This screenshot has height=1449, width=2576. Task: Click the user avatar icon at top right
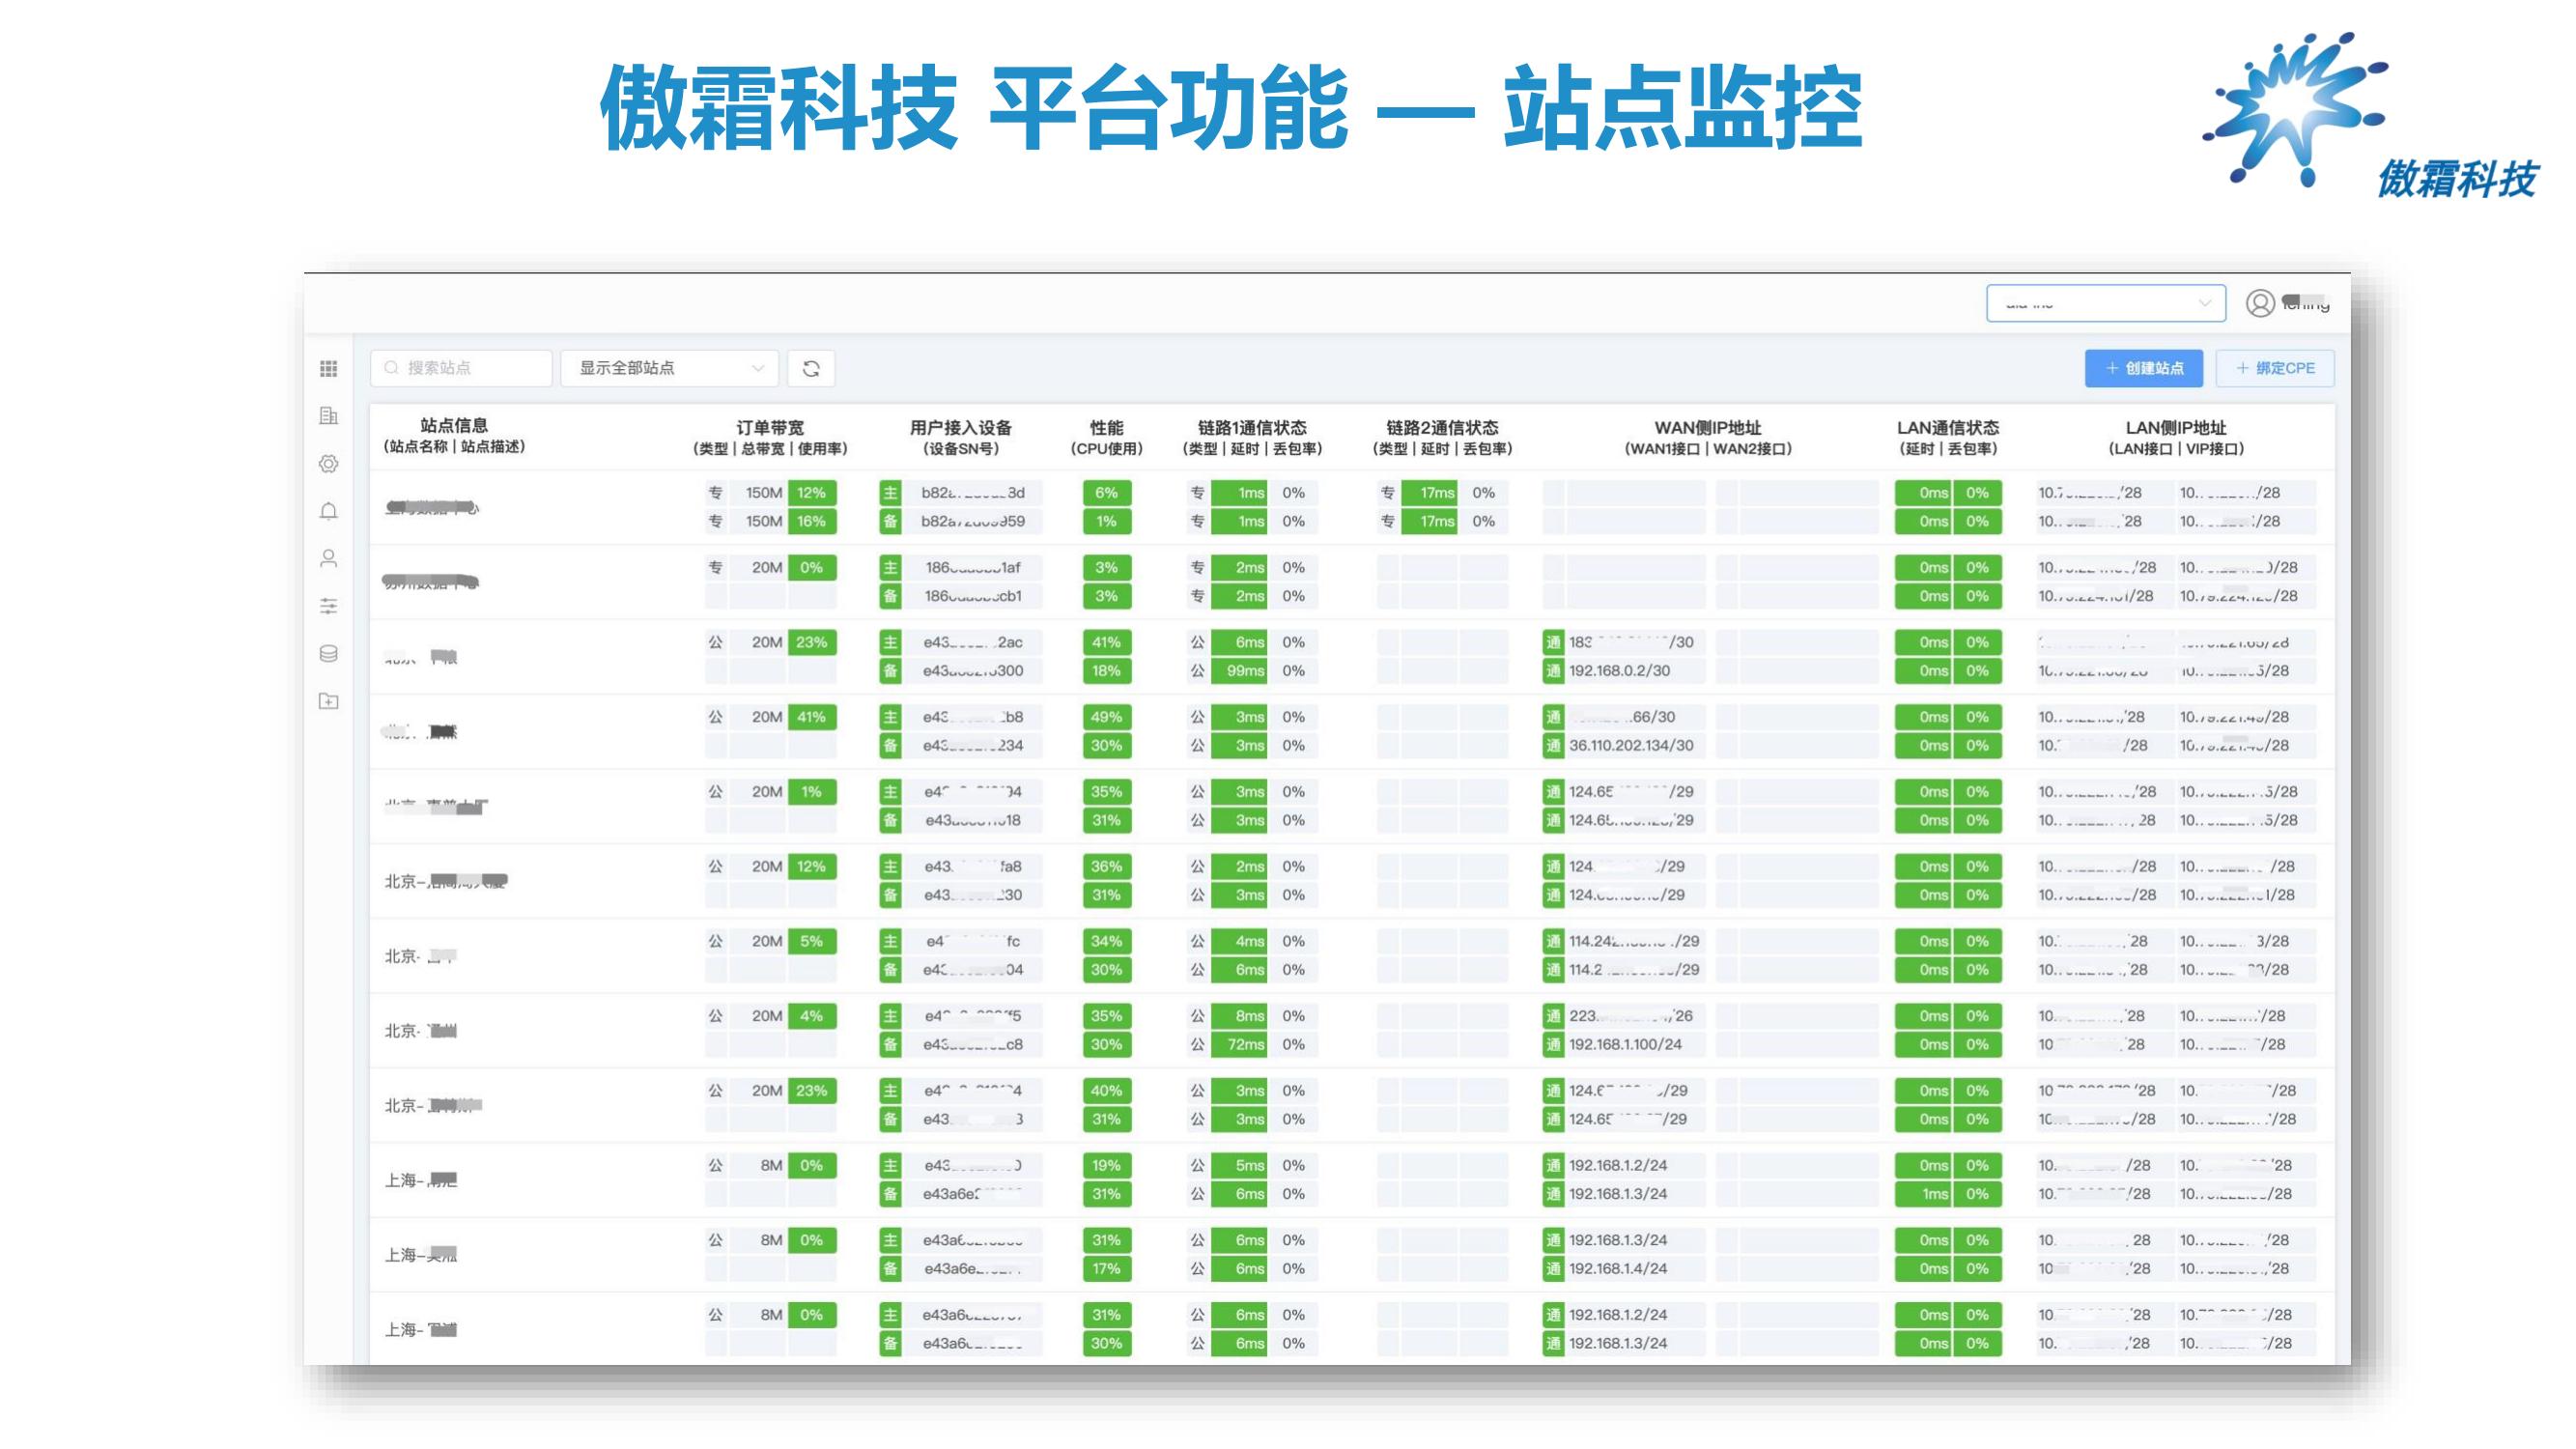pos(2259,303)
